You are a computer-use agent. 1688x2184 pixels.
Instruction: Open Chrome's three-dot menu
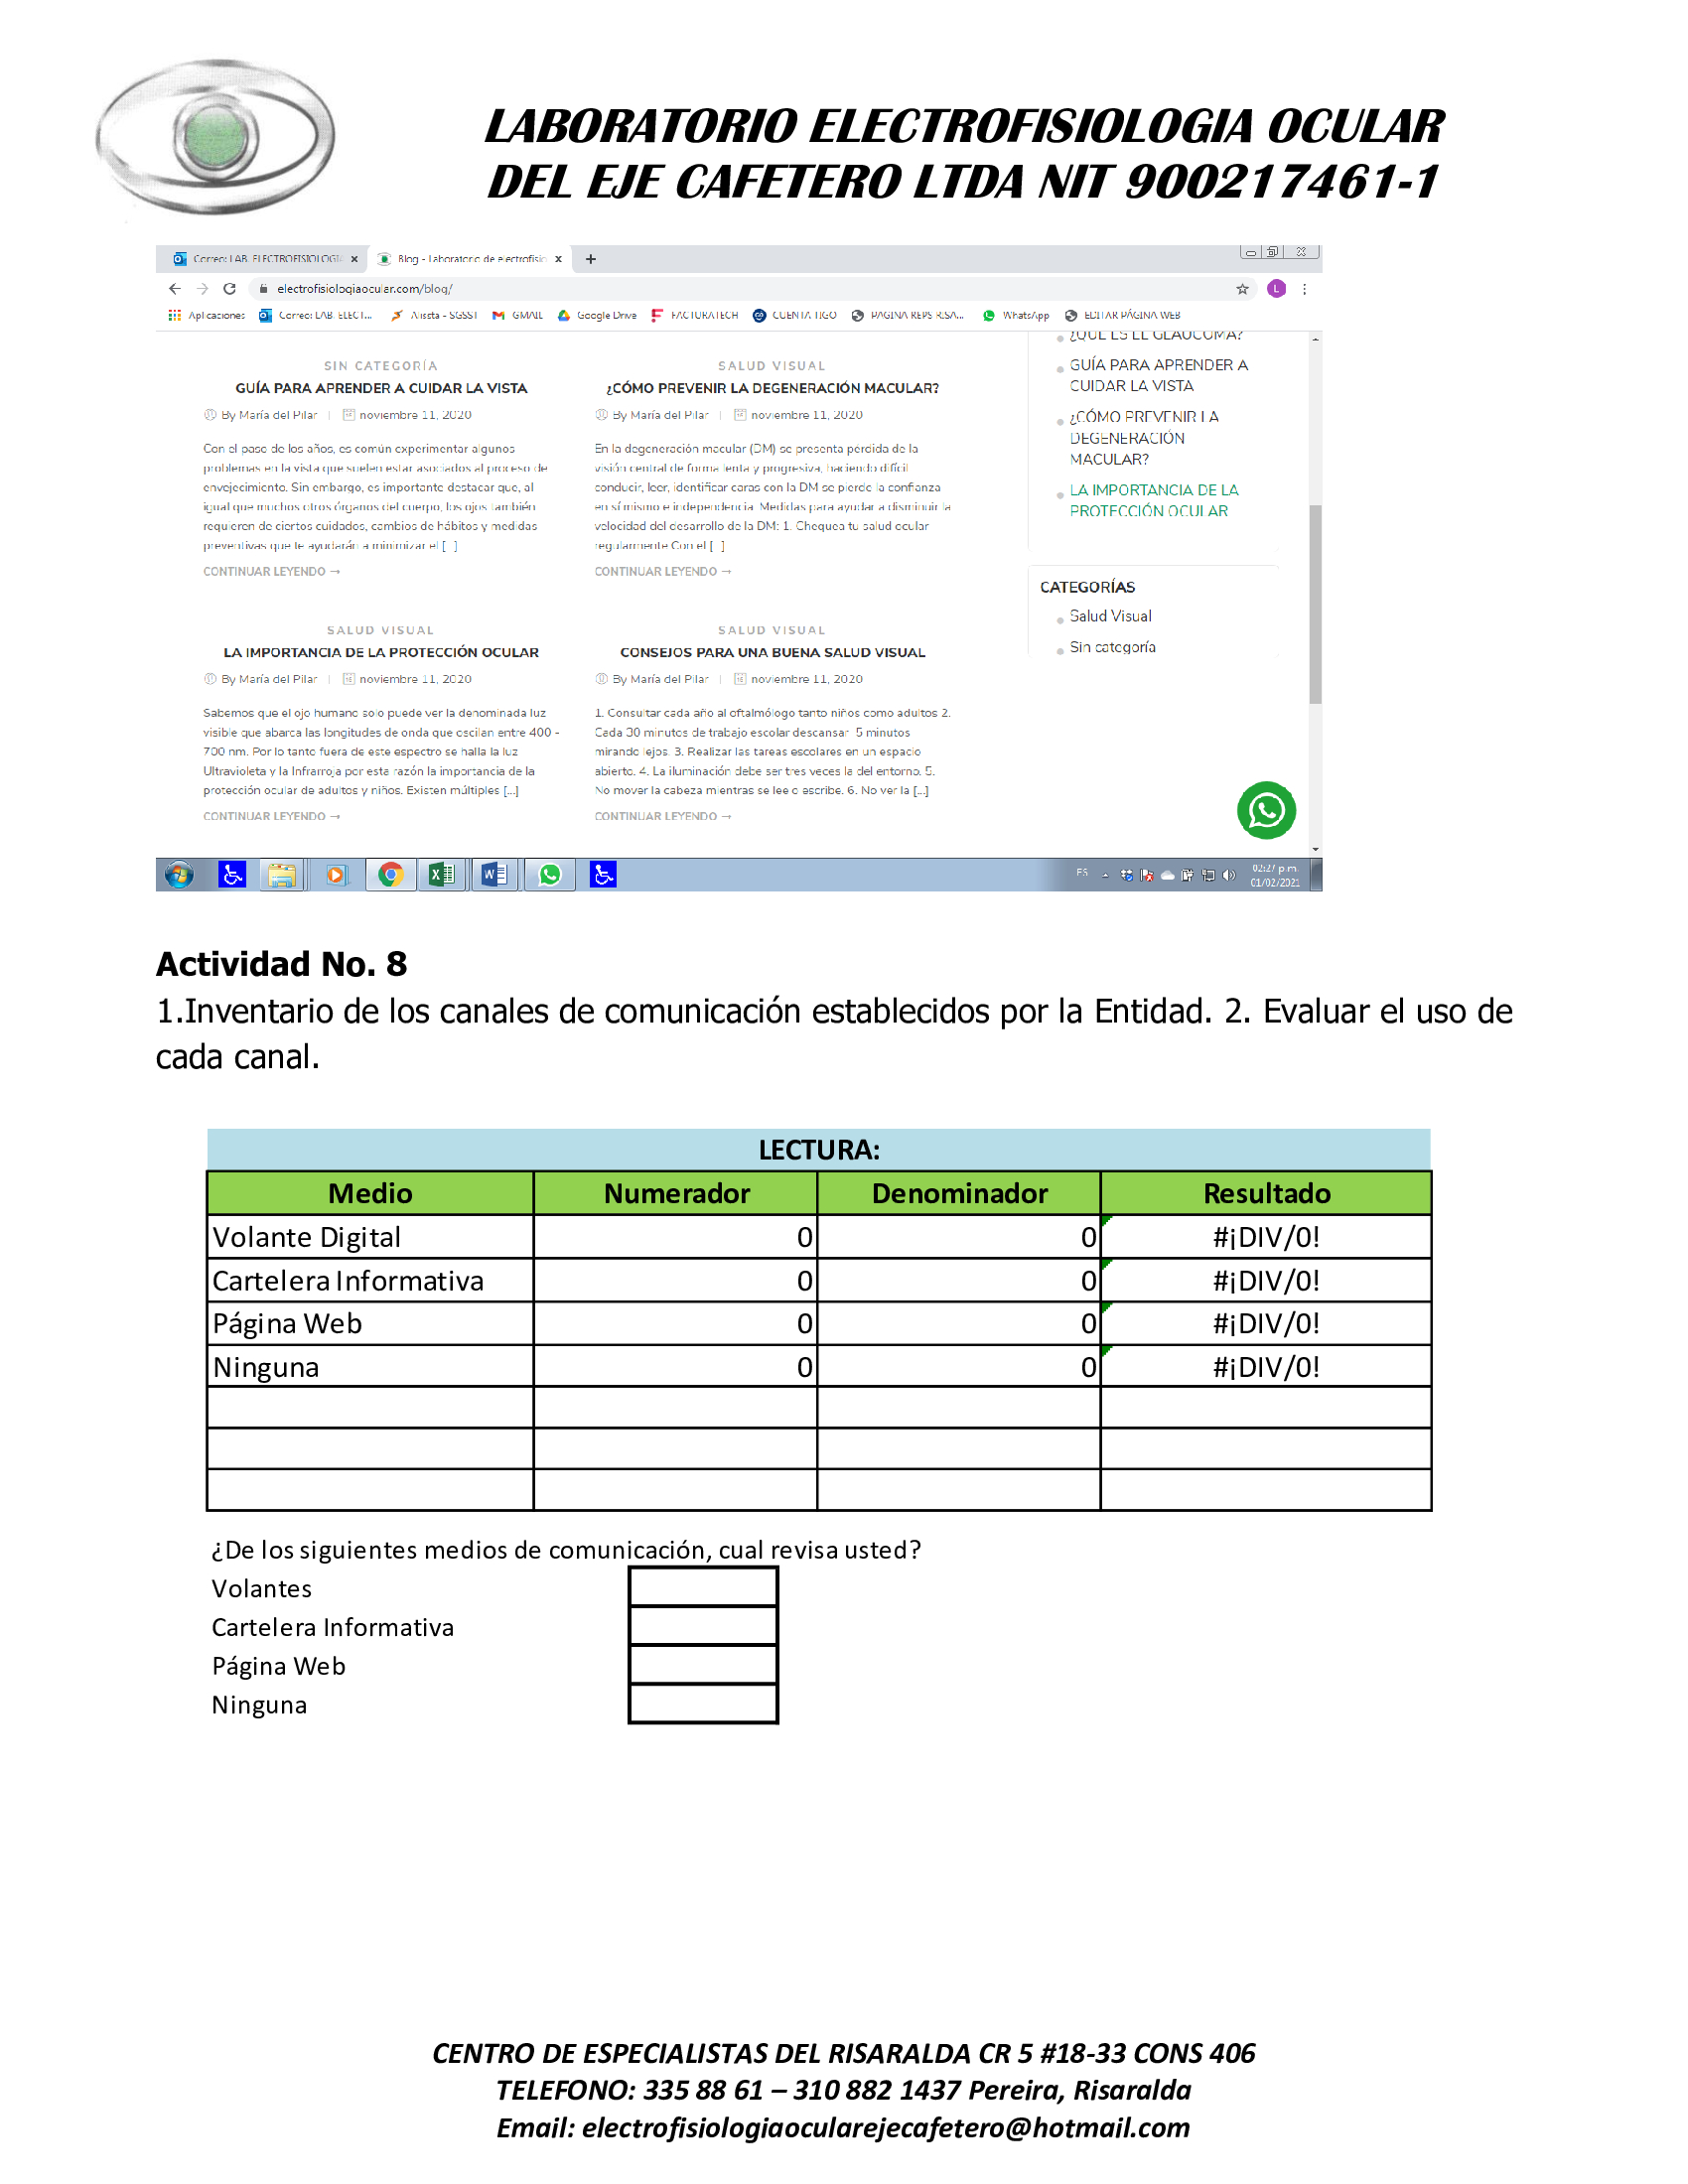click(x=1304, y=289)
